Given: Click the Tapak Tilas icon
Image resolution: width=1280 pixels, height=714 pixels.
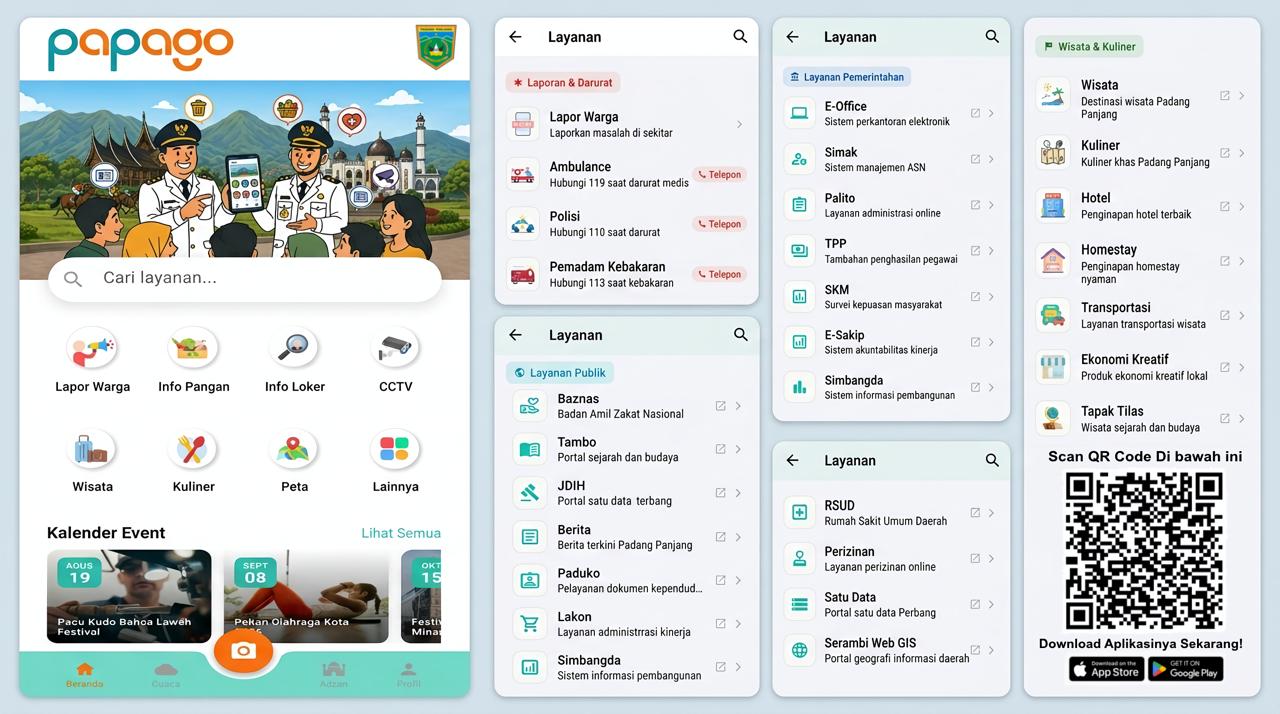Looking at the screenshot, I should click(x=1052, y=418).
